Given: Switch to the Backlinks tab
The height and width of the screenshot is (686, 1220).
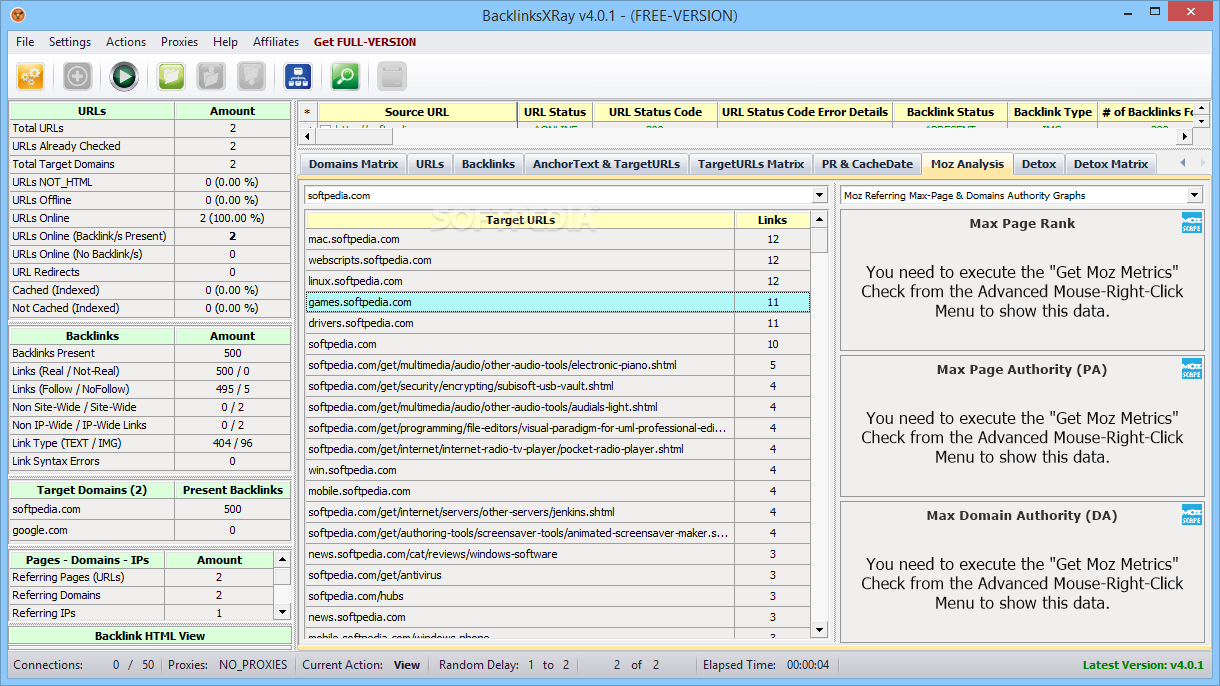Looking at the screenshot, I should click(488, 164).
